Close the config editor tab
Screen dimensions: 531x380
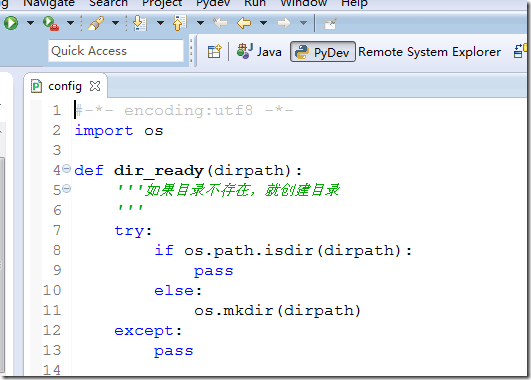[95, 86]
